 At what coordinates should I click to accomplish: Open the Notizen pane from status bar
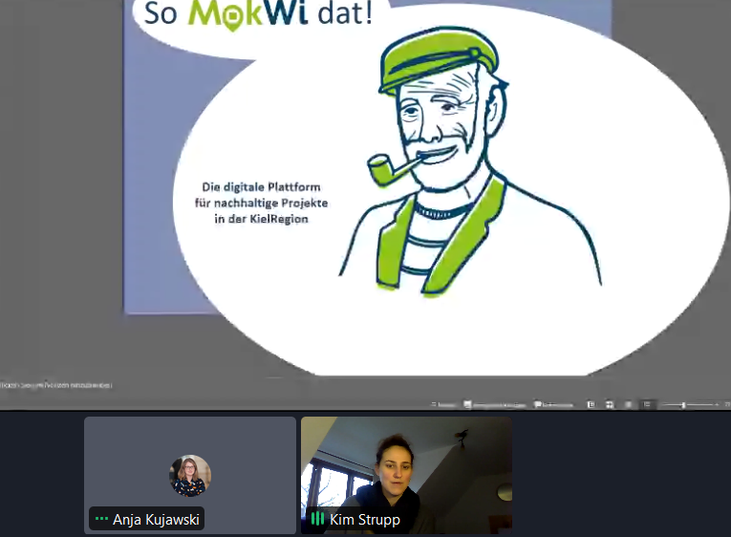point(444,405)
